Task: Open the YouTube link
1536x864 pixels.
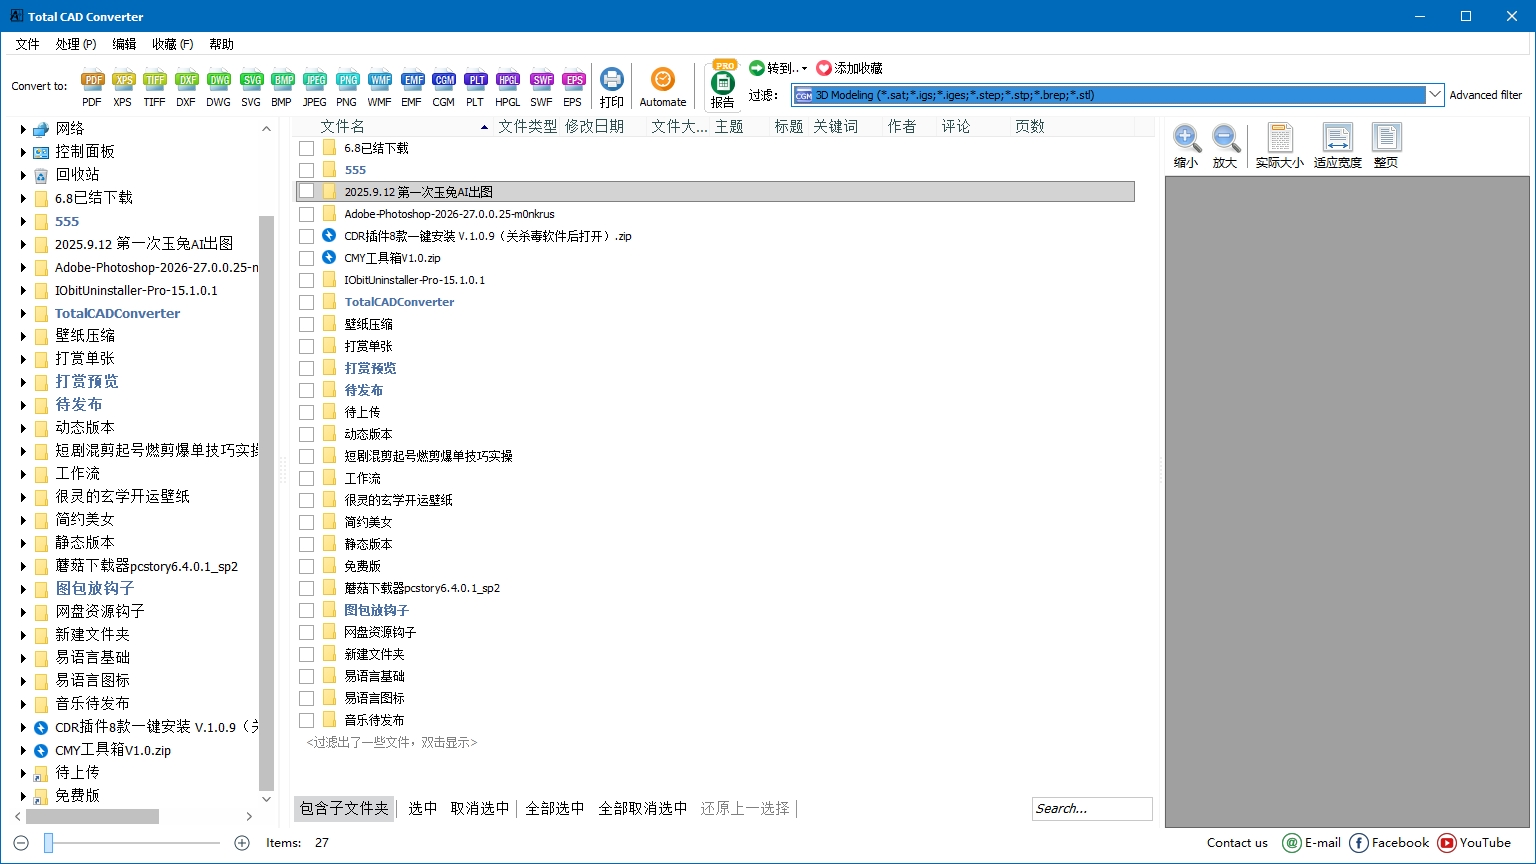Action: (x=1474, y=843)
